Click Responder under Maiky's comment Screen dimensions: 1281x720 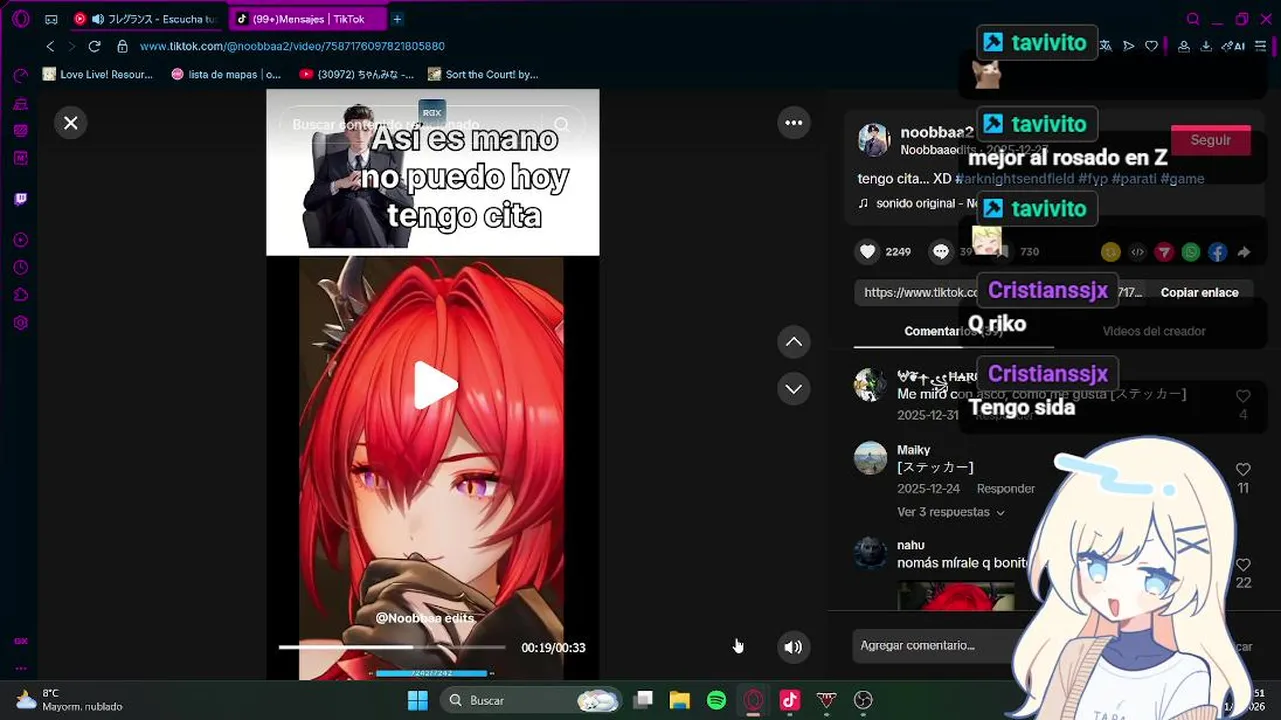pyautogui.click(x=1006, y=489)
